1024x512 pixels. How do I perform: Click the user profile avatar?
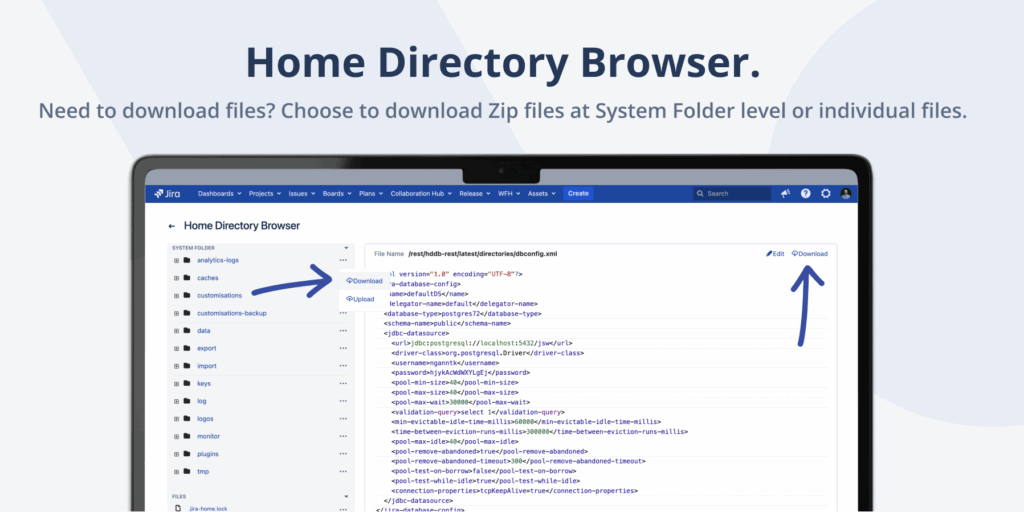[x=846, y=193]
